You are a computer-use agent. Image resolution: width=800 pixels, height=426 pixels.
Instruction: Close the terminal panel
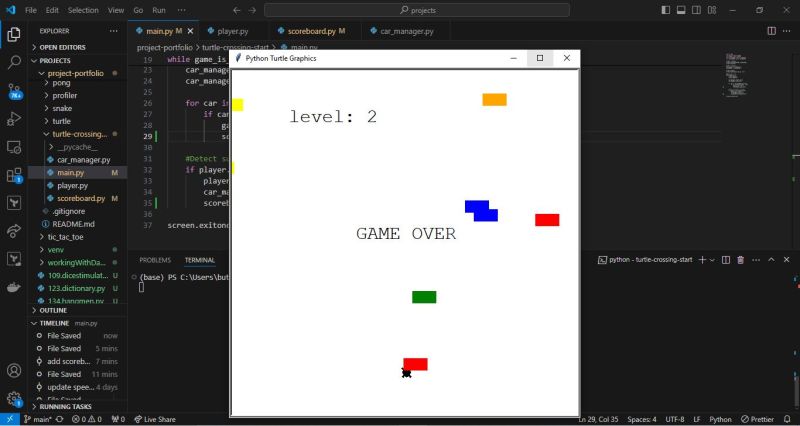coord(786,260)
